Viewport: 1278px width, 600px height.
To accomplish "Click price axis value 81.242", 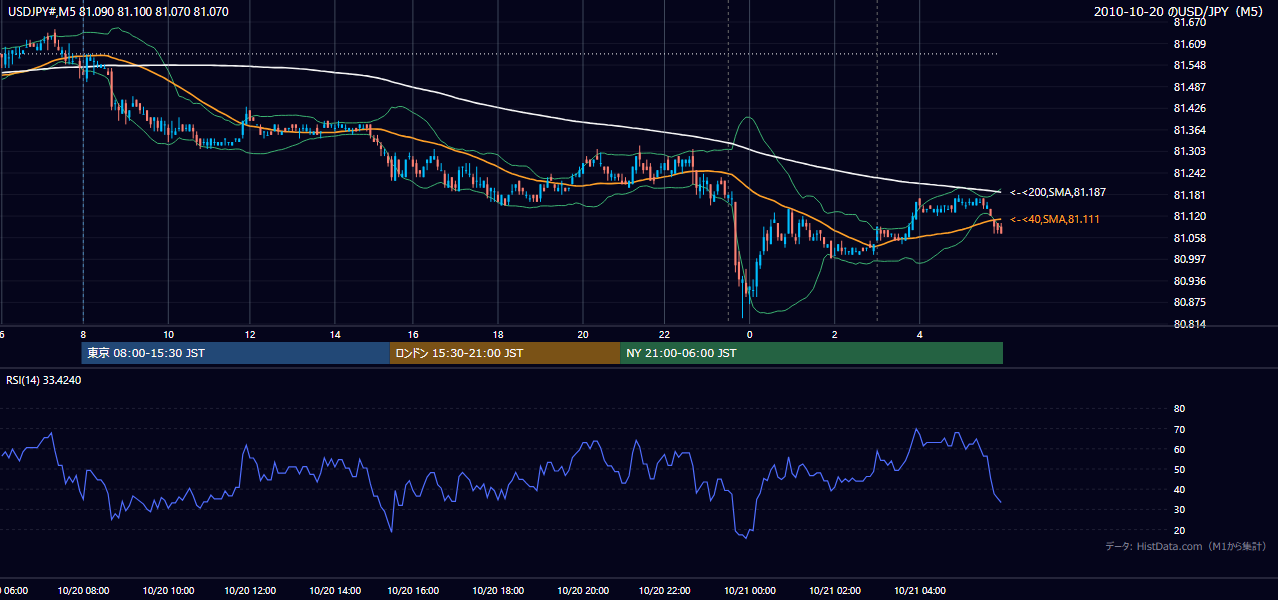I will [x=1189, y=173].
